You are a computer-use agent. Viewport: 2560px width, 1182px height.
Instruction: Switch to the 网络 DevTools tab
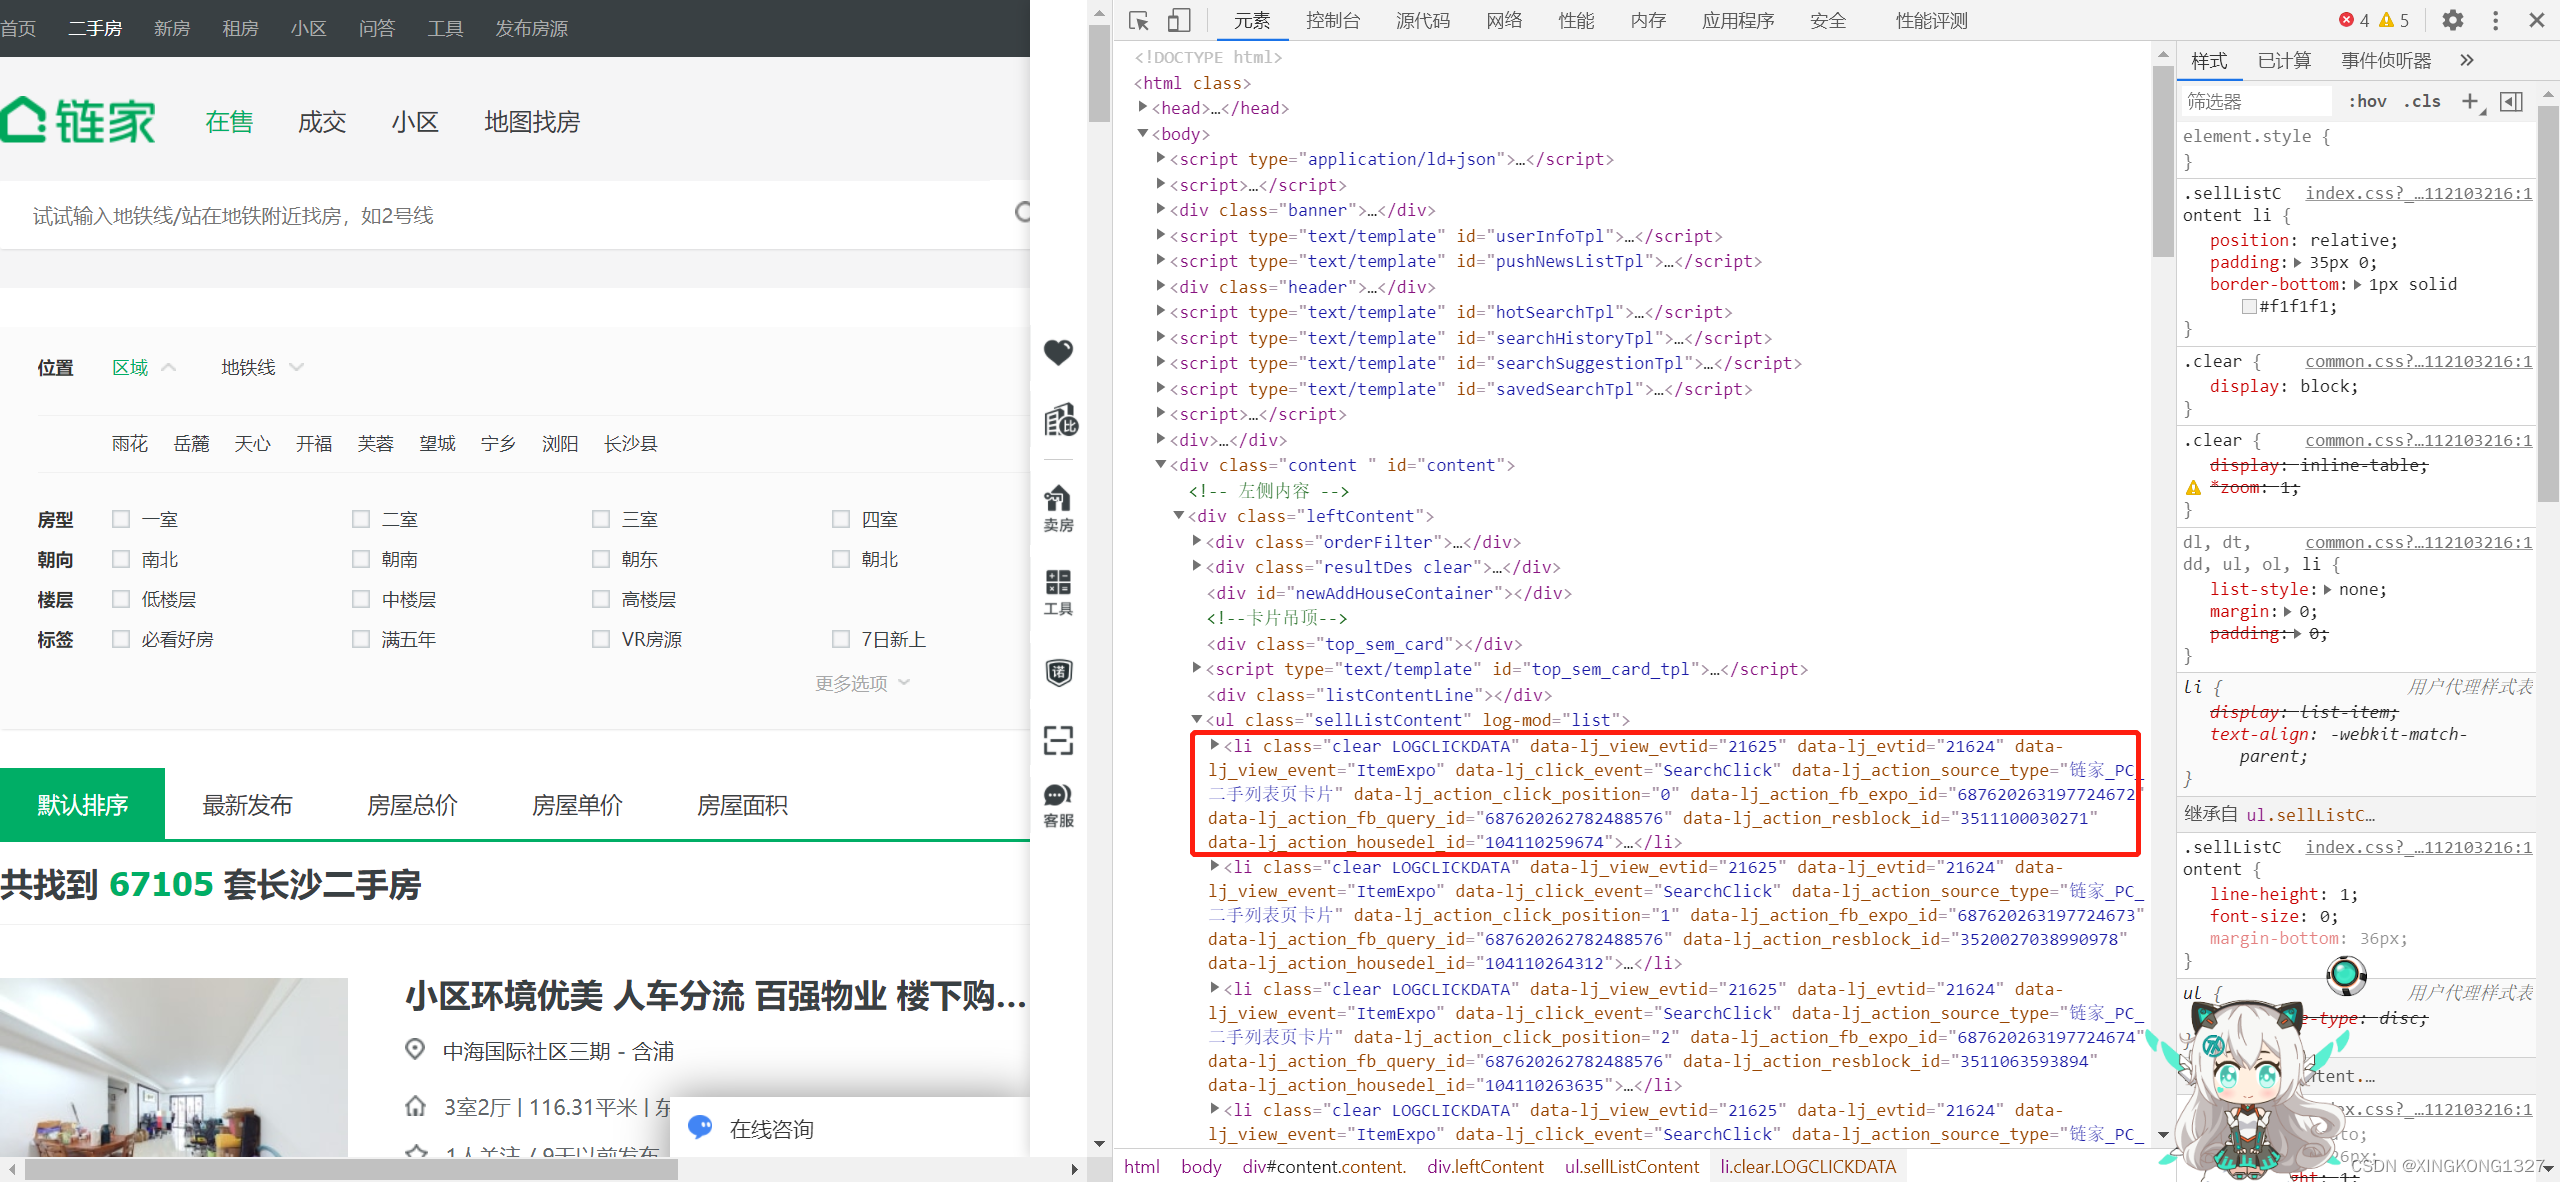tap(1503, 20)
